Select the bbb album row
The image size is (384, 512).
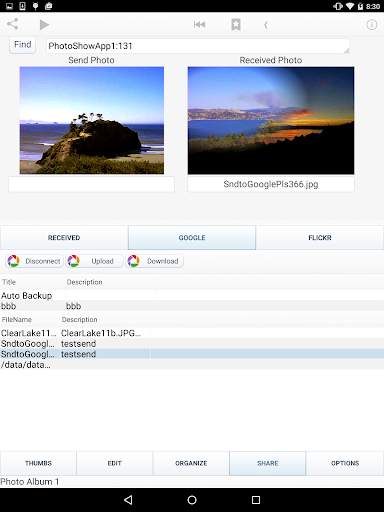pos(192,306)
